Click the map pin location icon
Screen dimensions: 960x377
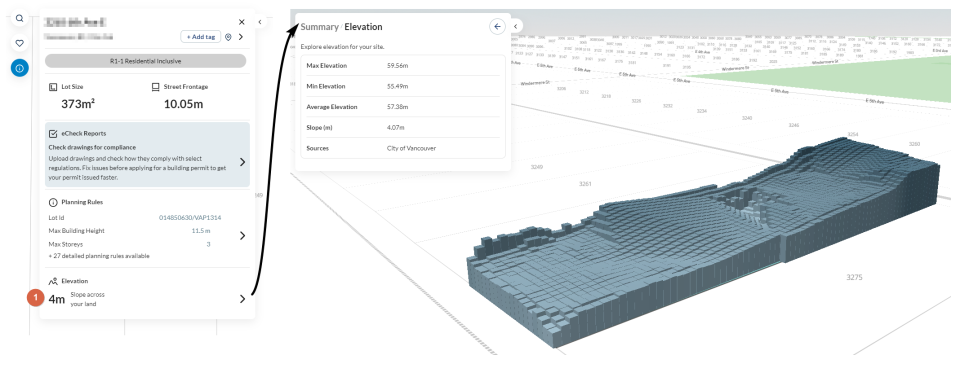(x=228, y=37)
